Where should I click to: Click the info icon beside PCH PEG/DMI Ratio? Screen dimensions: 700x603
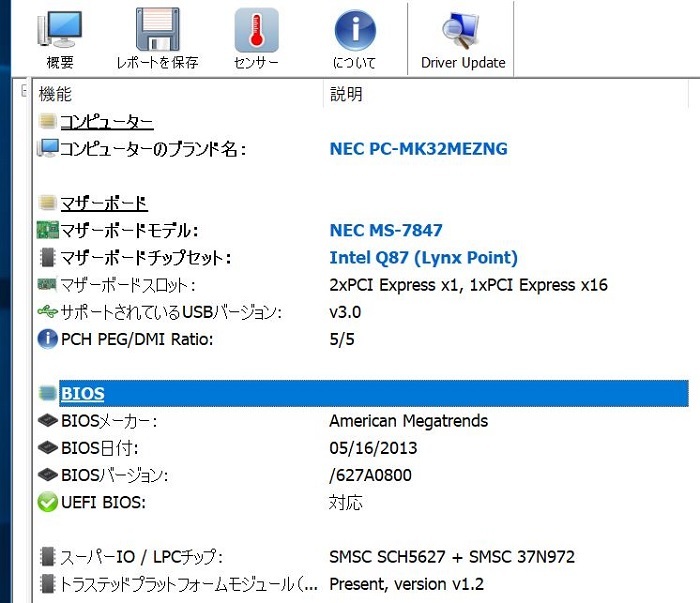click(x=47, y=339)
